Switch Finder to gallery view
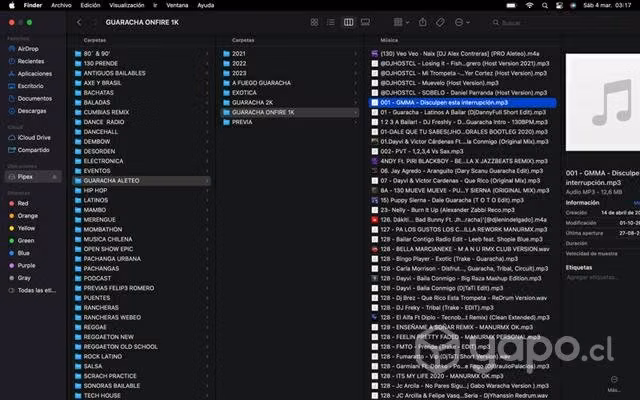 [365, 22]
